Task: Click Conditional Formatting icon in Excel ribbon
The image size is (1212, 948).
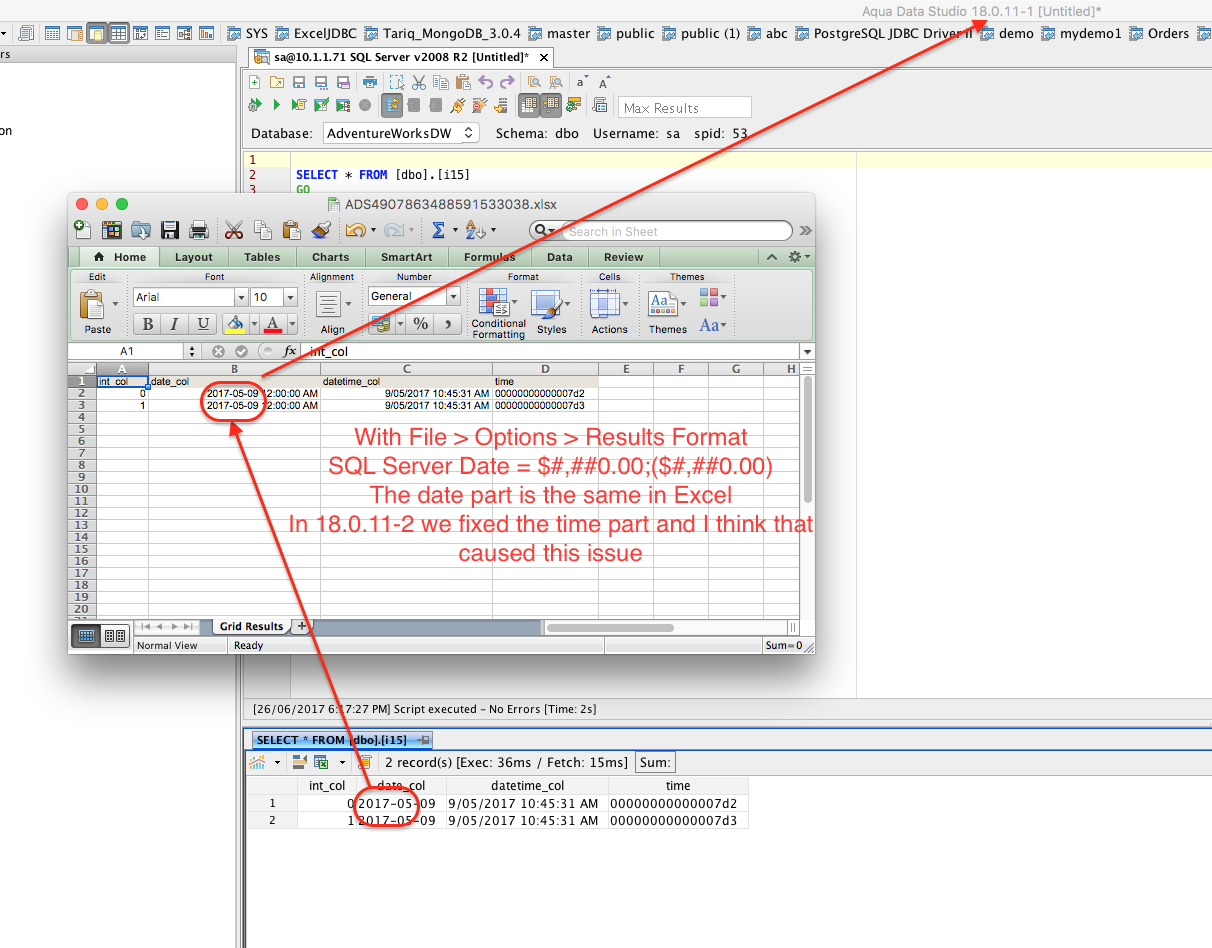Action: pos(494,301)
